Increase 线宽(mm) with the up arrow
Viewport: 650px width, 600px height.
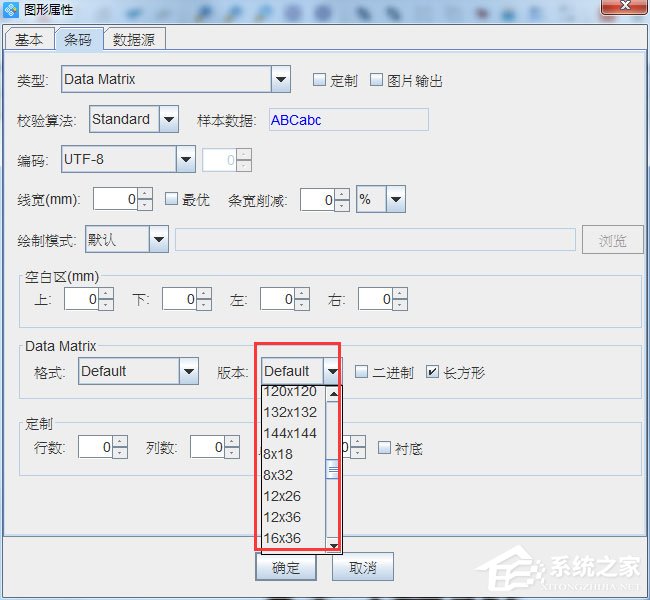(x=145, y=194)
